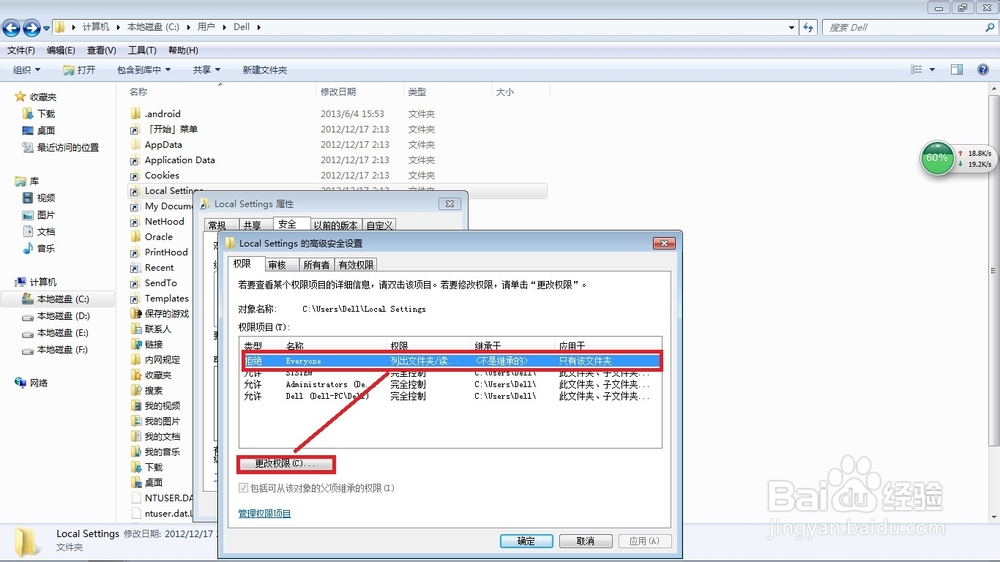Open the 工具(T) menu
1000x562 pixels.
click(142, 50)
